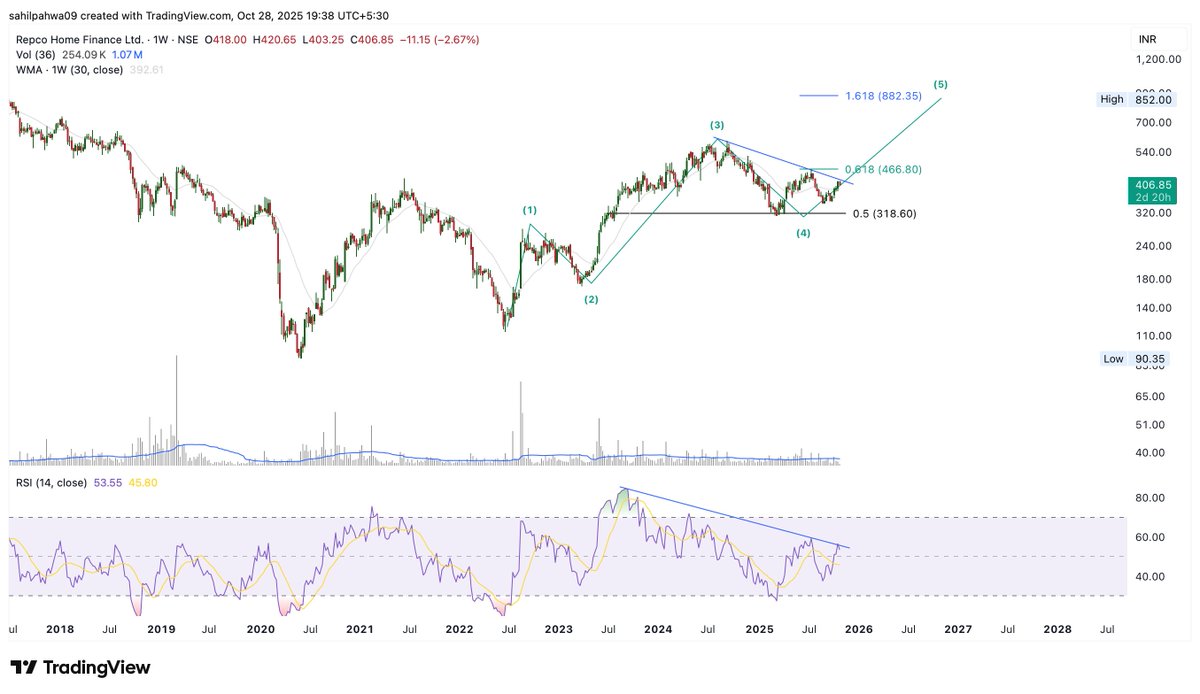Click the current price label 406.85 on axis

point(1151,185)
